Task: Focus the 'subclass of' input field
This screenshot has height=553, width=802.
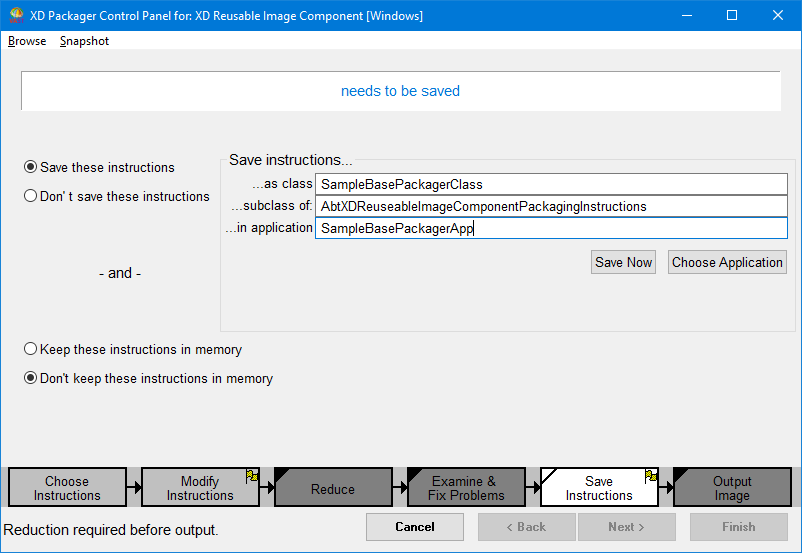Action: point(550,206)
